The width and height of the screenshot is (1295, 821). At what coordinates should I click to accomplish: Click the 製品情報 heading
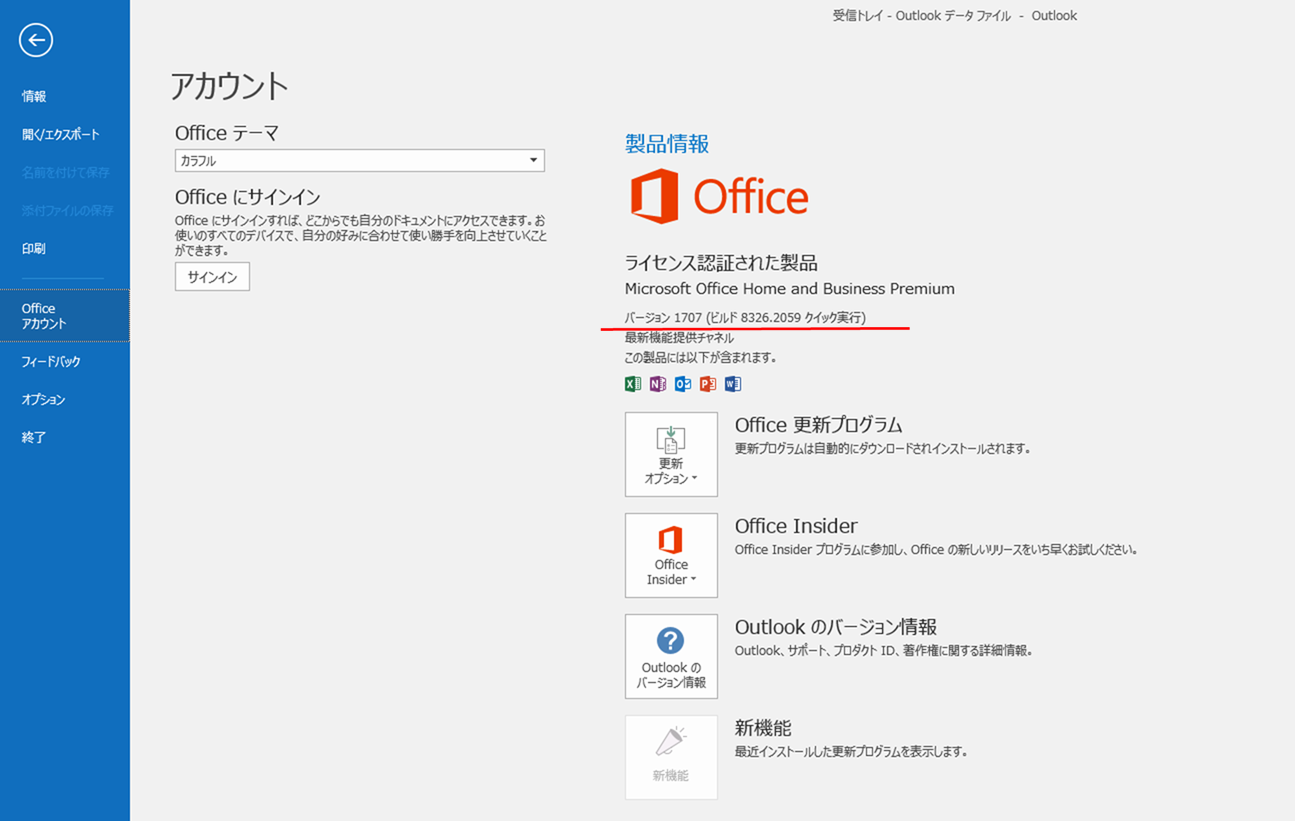tap(667, 144)
